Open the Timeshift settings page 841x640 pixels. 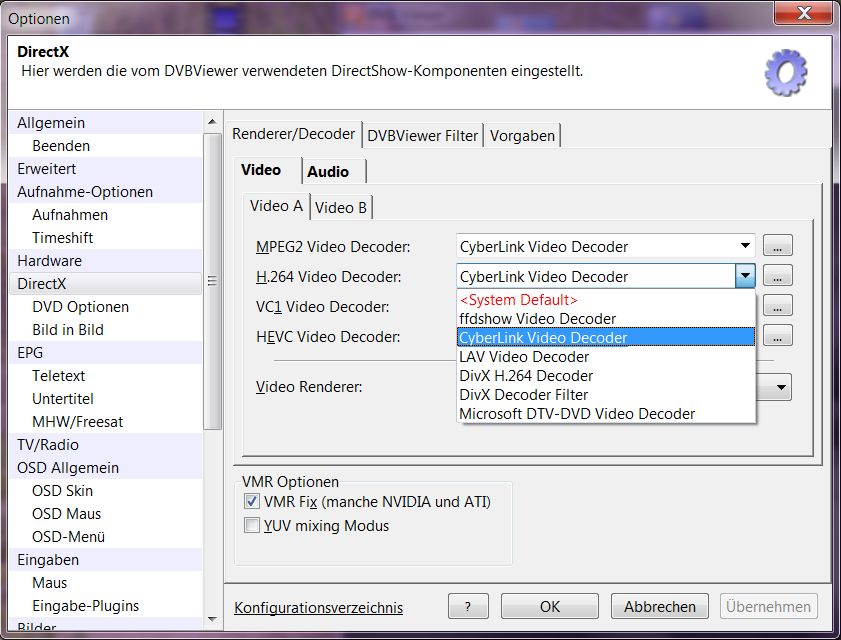point(106,238)
